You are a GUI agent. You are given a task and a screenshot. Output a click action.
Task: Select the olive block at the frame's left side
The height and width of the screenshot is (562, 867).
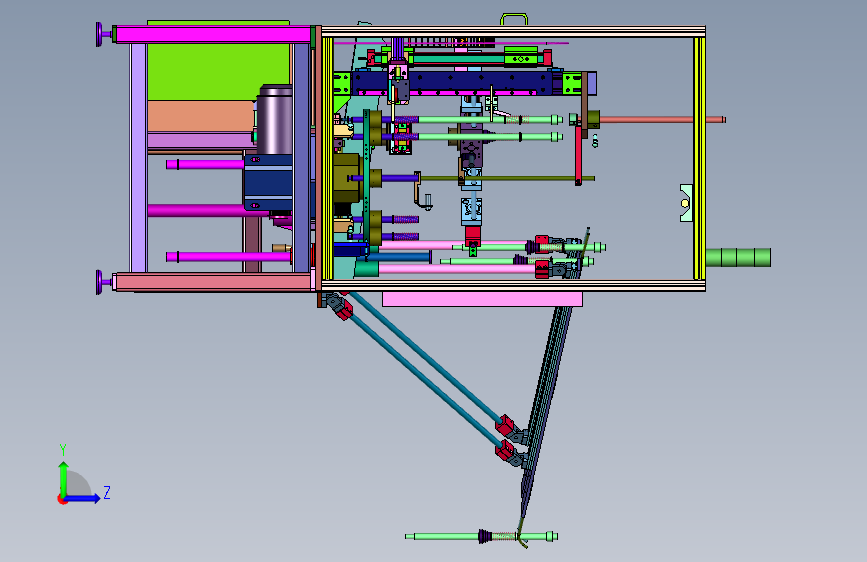(x=347, y=178)
